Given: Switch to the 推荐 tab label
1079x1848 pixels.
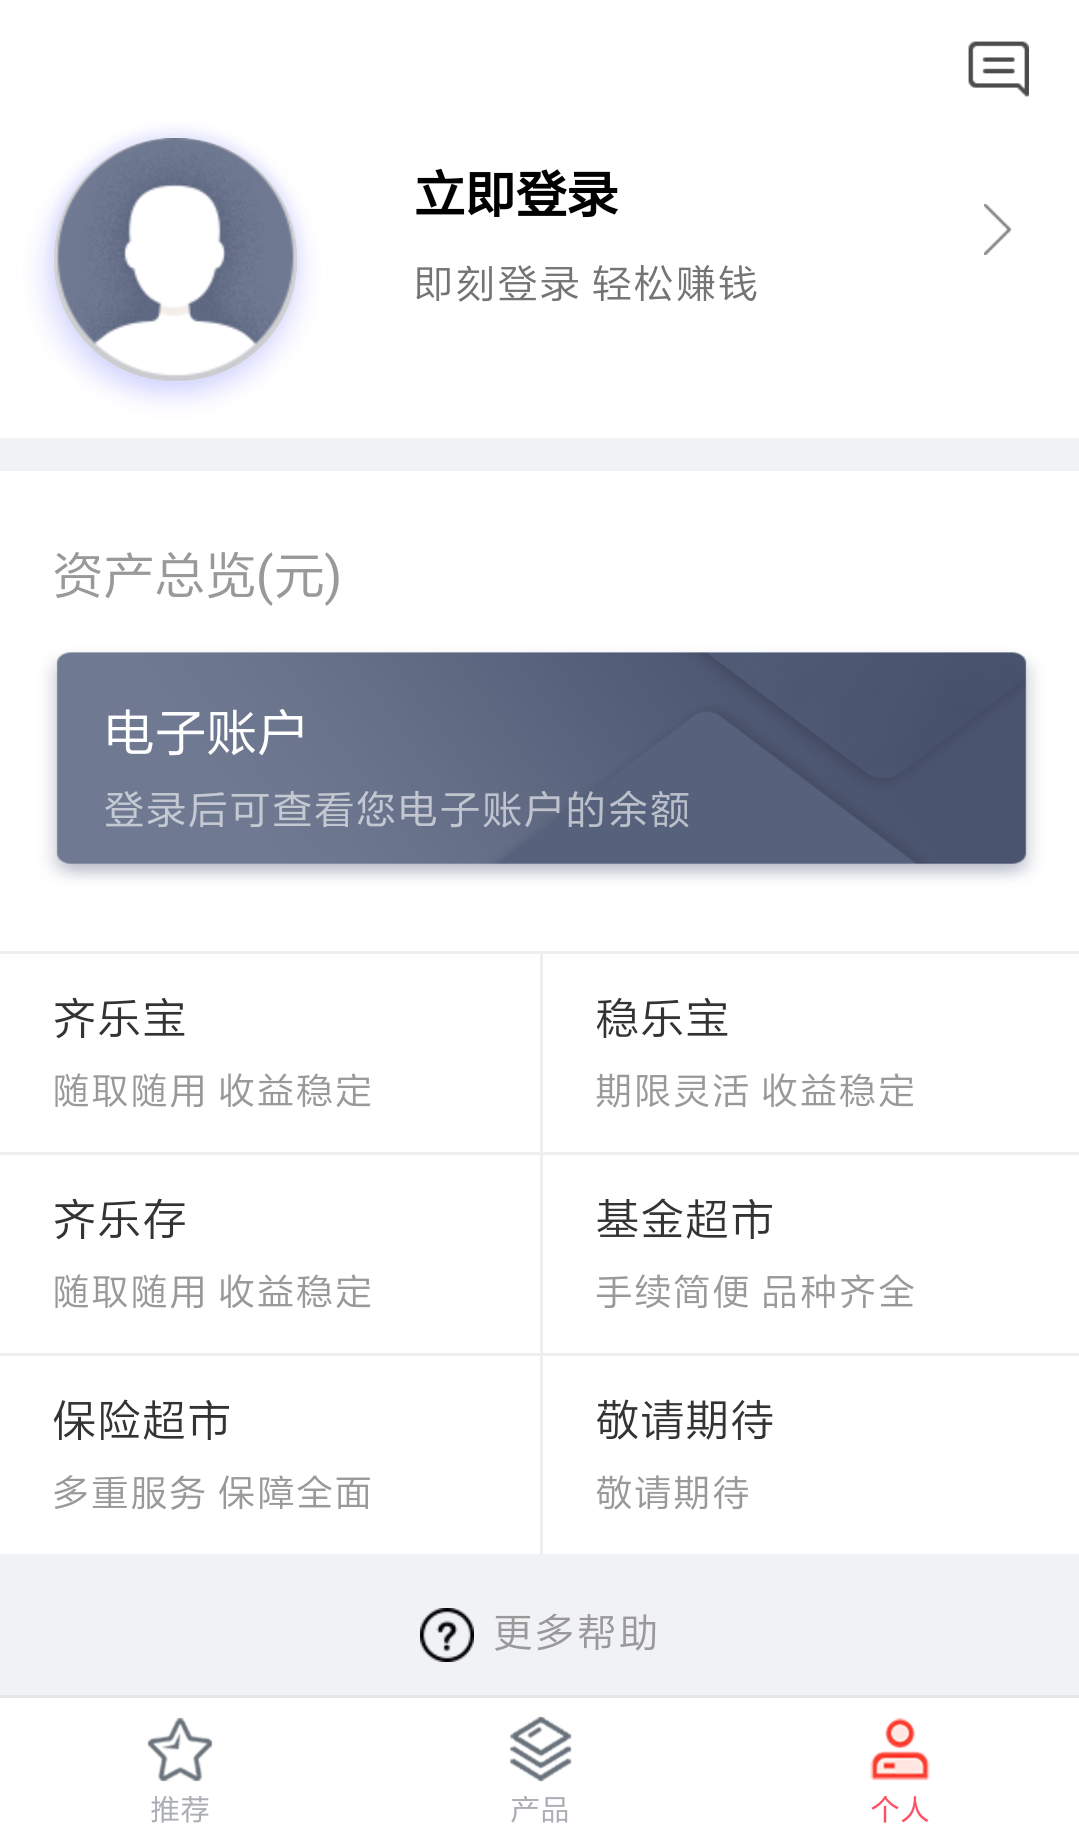Looking at the screenshot, I should (x=180, y=1809).
